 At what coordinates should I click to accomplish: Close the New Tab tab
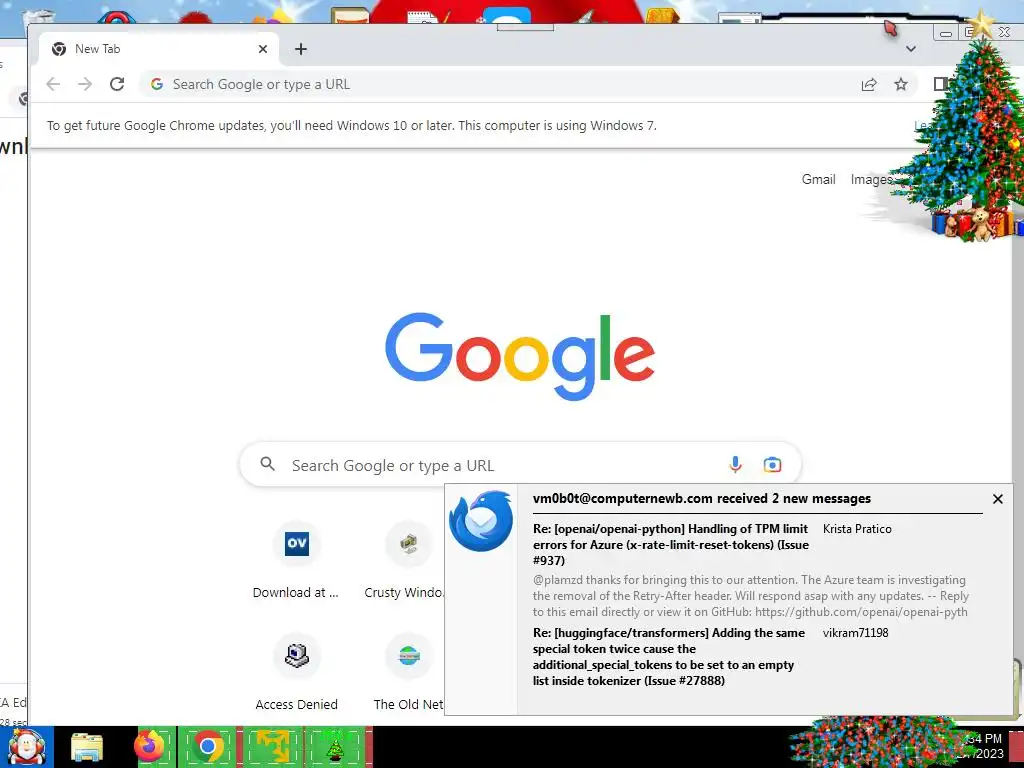(263, 49)
